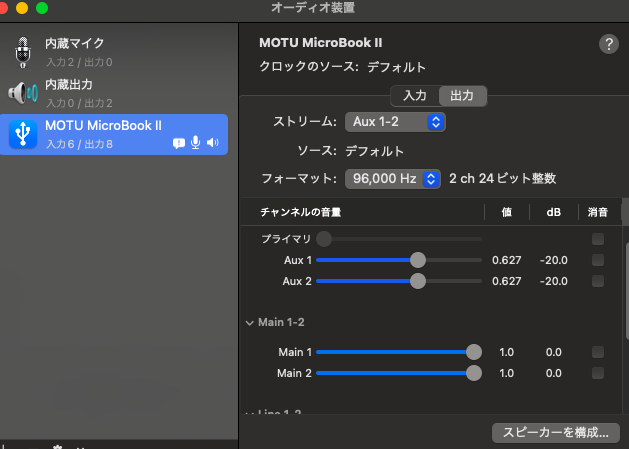Mute the Aux 2 channel
The image size is (629, 449).
[598, 281]
